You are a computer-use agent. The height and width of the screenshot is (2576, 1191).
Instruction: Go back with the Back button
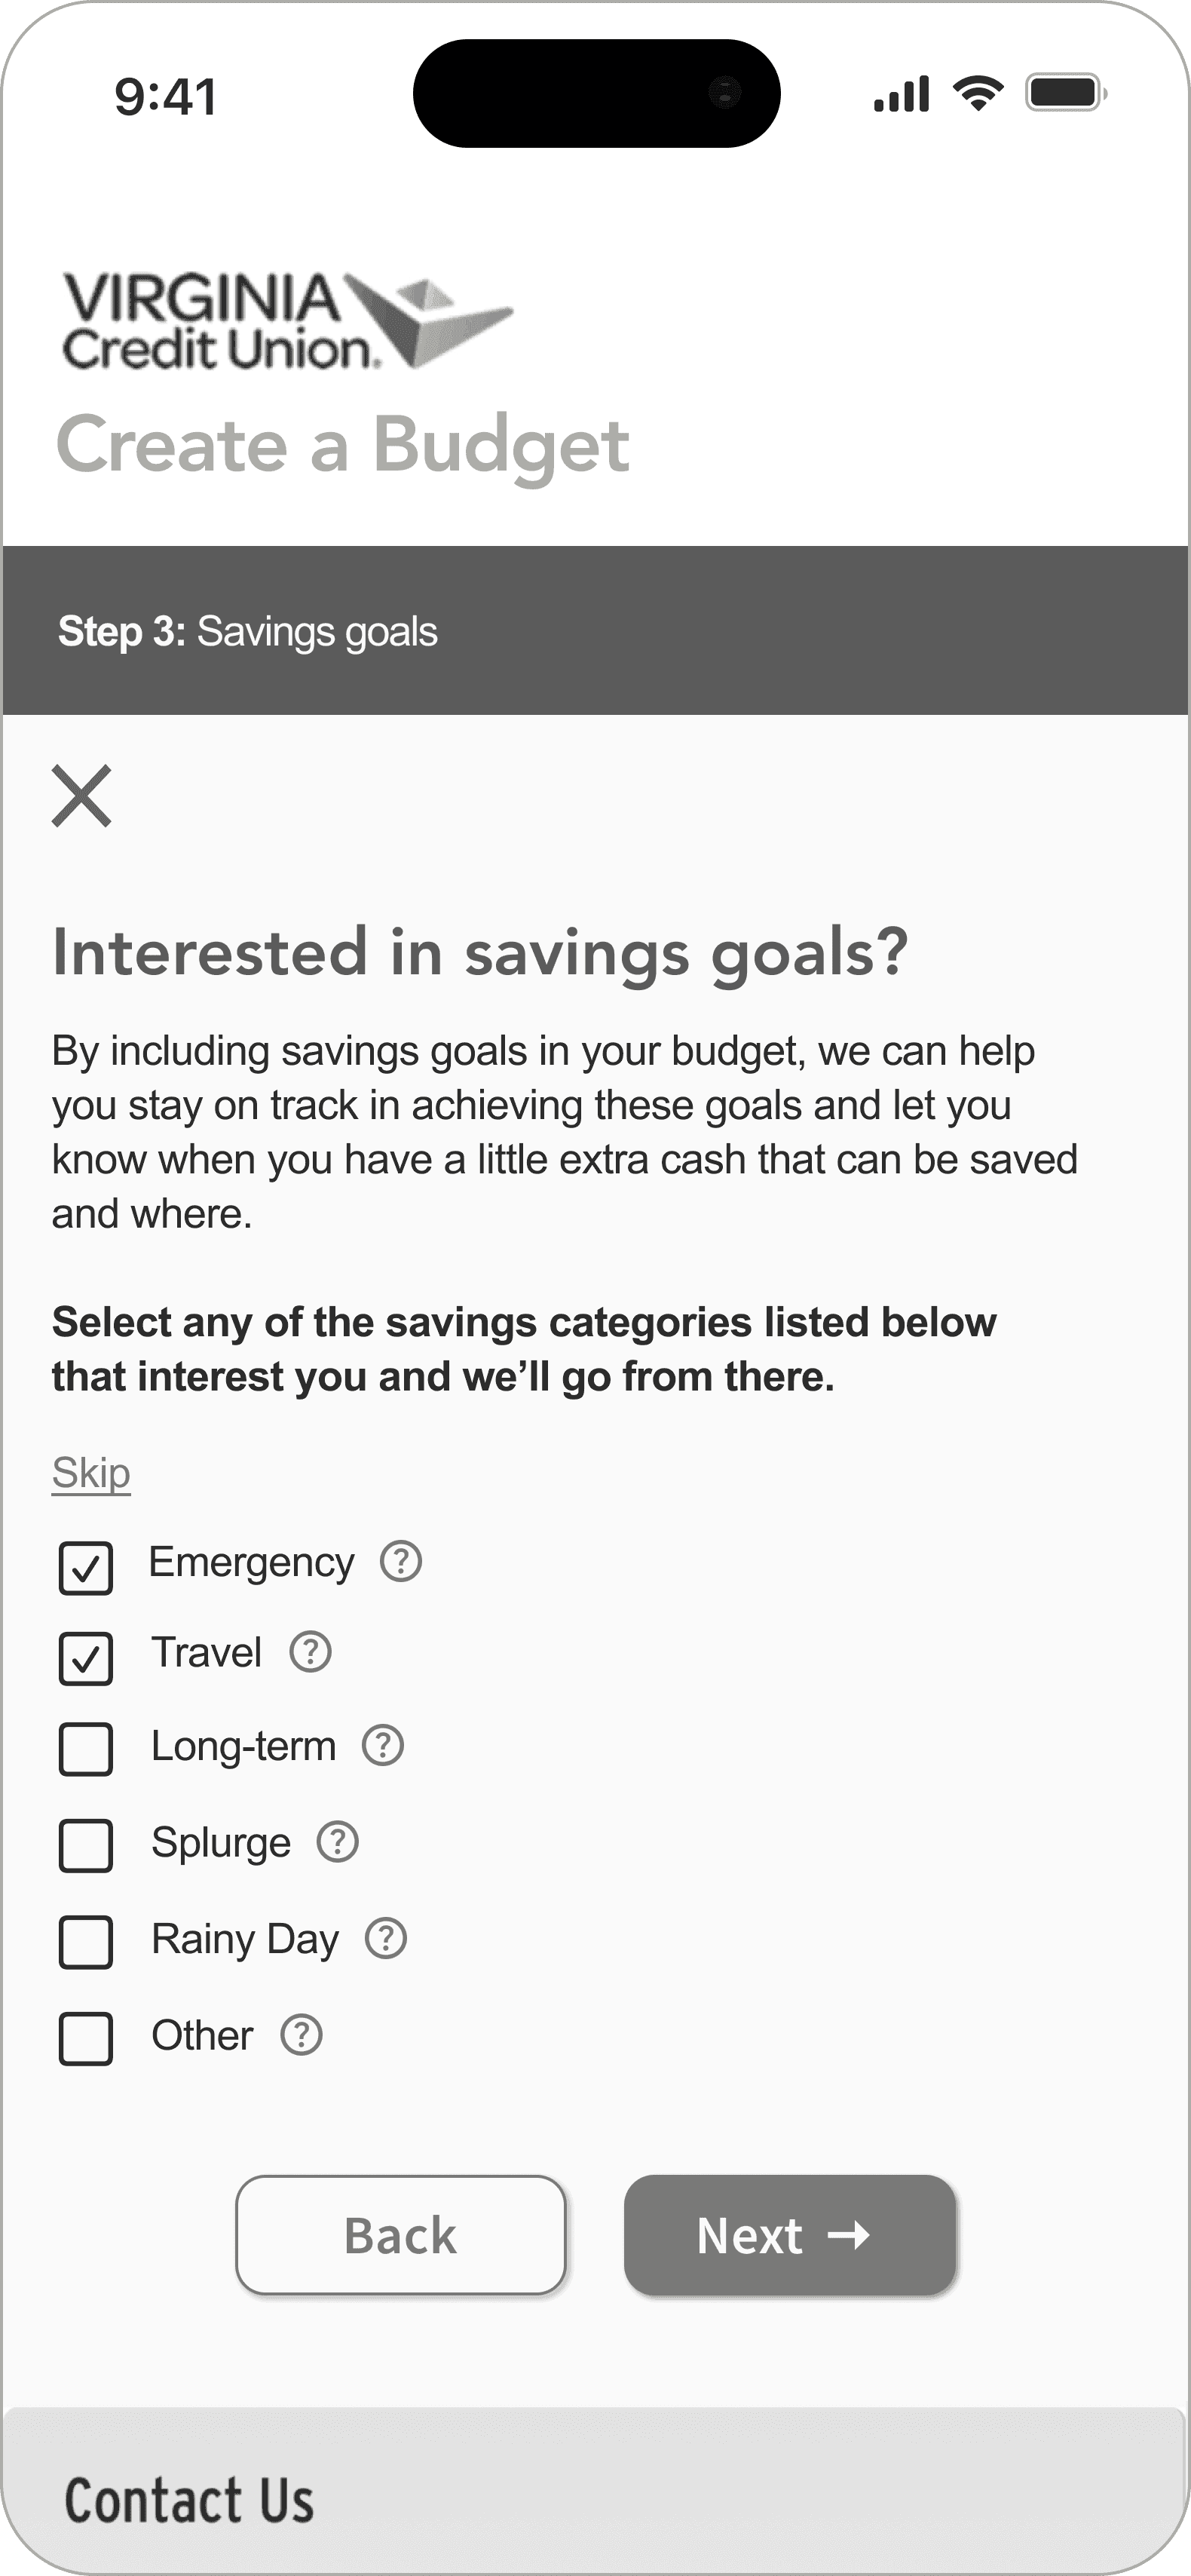[401, 2235]
